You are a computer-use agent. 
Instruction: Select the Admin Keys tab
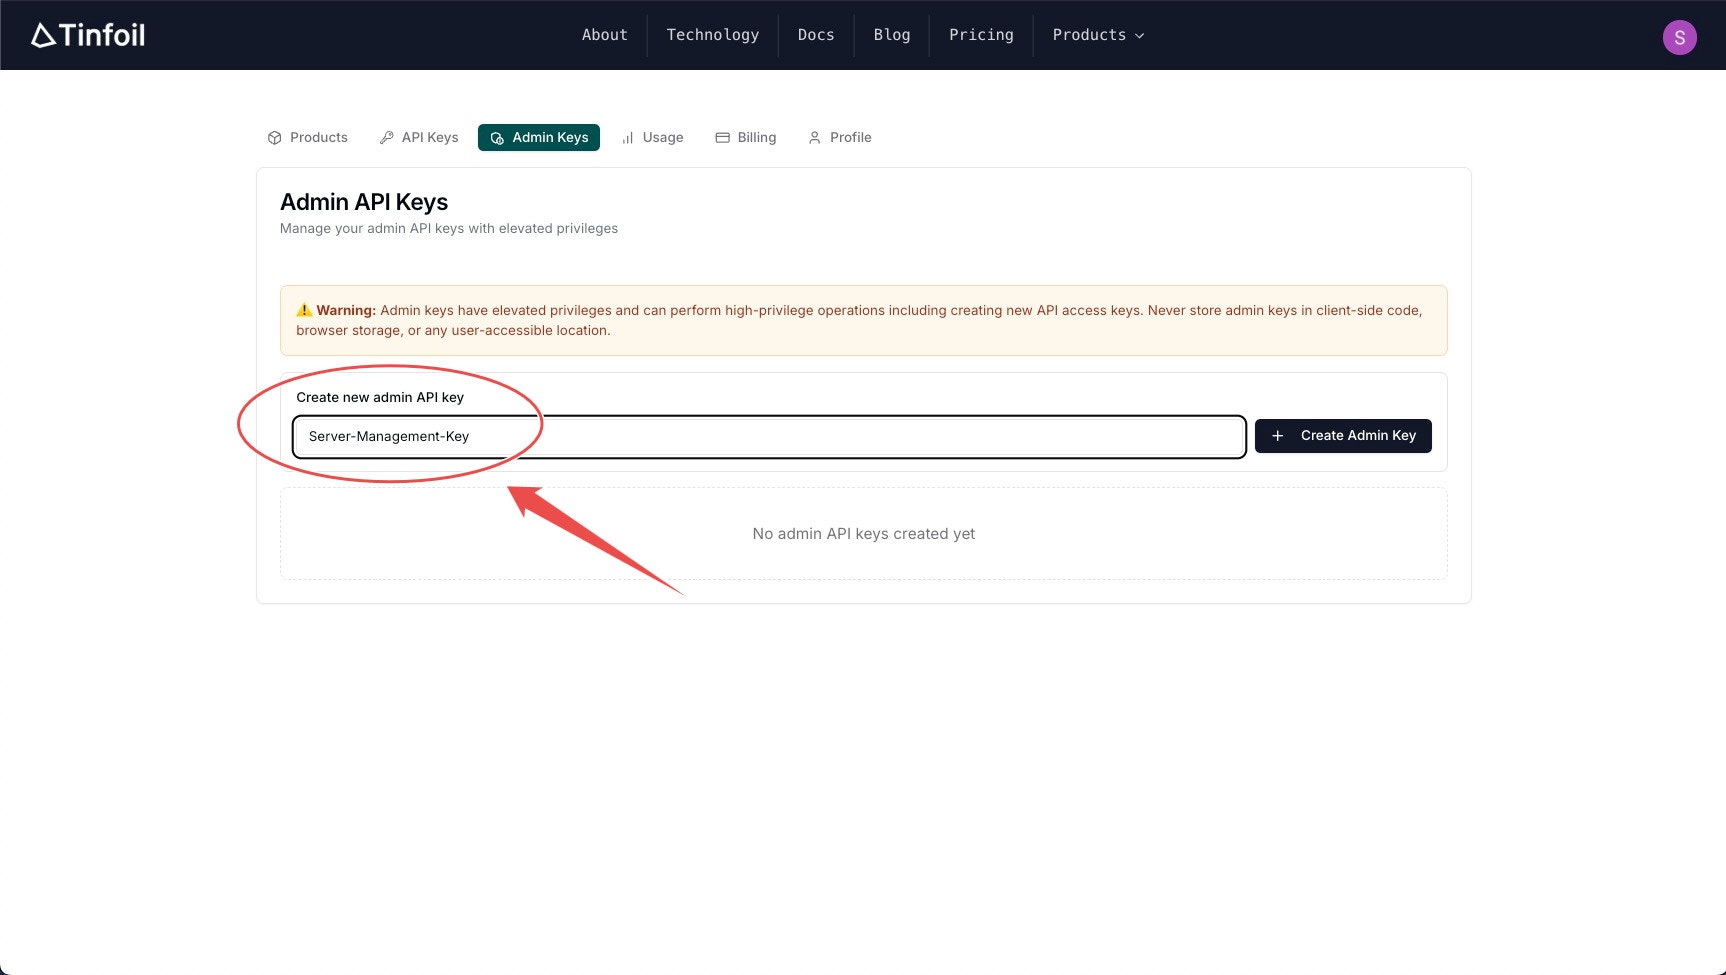click(539, 138)
